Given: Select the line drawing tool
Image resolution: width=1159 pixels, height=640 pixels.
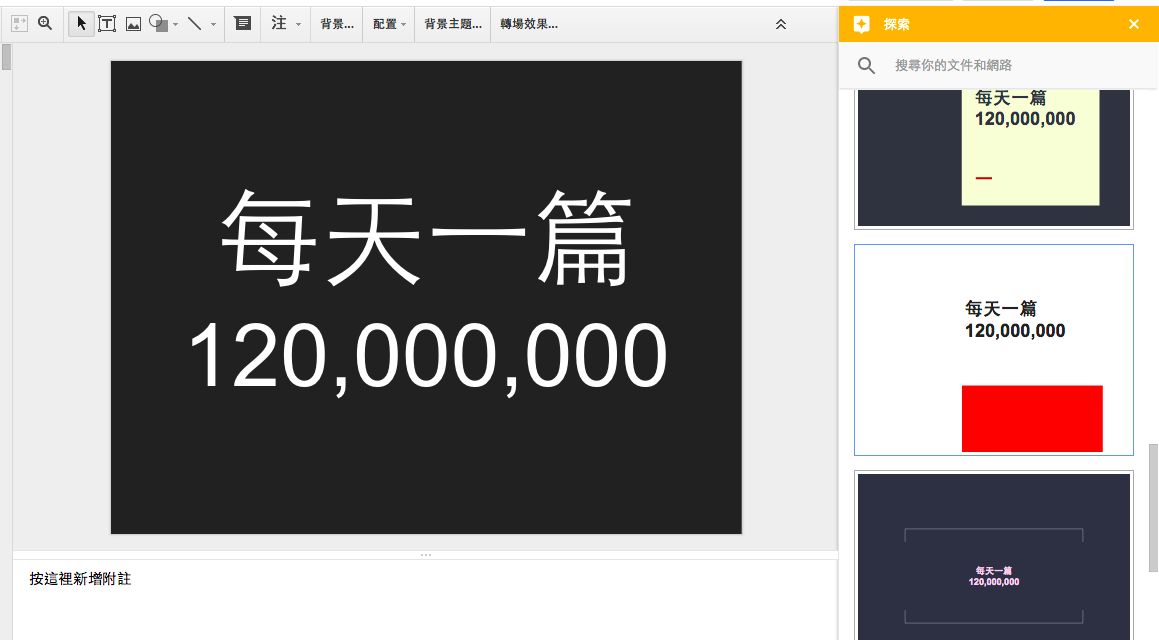Looking at the screenshot, I should pyautogui.click(x=195, y=24).
